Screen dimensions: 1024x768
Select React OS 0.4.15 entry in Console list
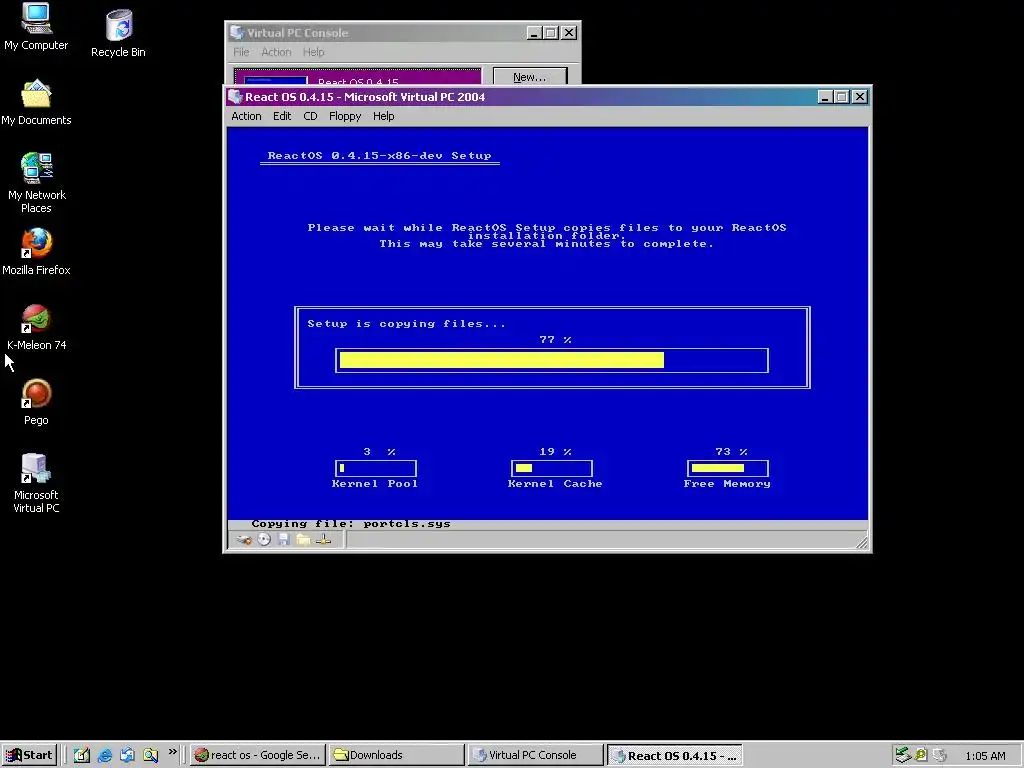357,76
